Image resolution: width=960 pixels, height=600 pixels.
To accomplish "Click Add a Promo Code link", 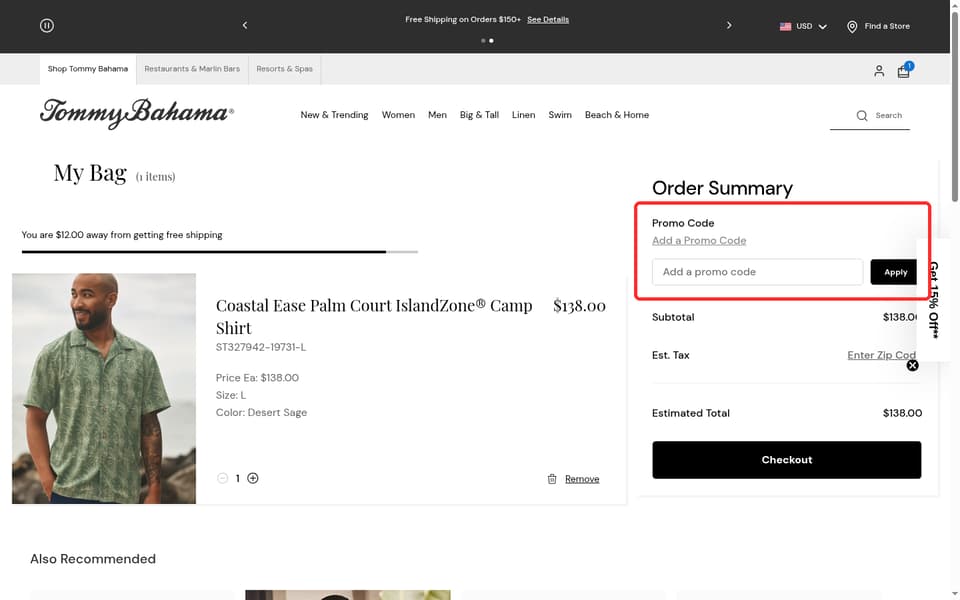I will (x=699, y=241).
